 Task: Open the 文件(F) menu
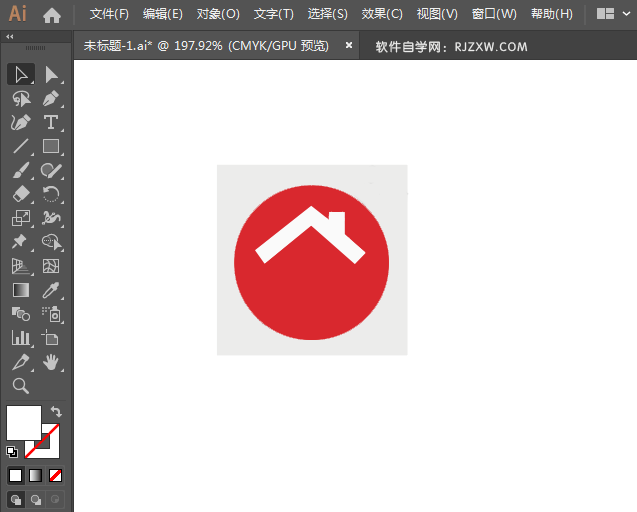109,14
